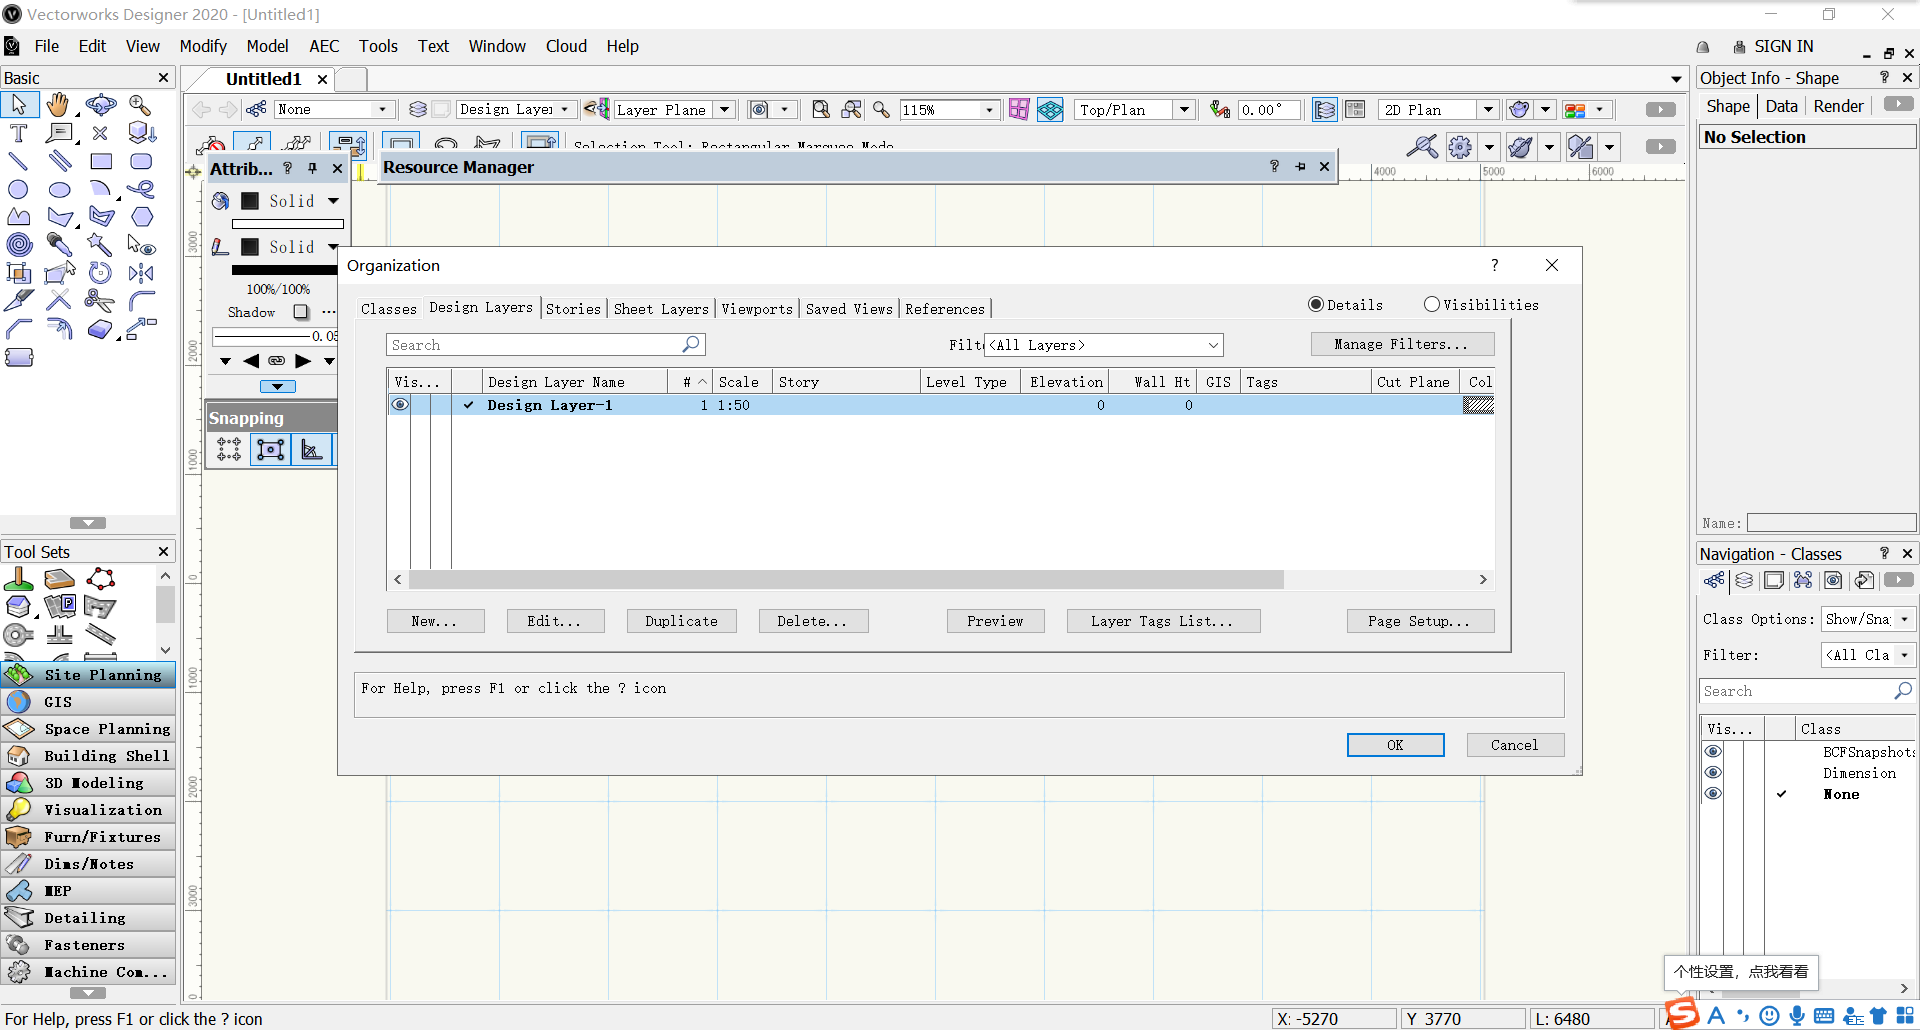Click the fill color swatch
The height and width of the screenshot is (1030, 1920).
coord(250,201)
